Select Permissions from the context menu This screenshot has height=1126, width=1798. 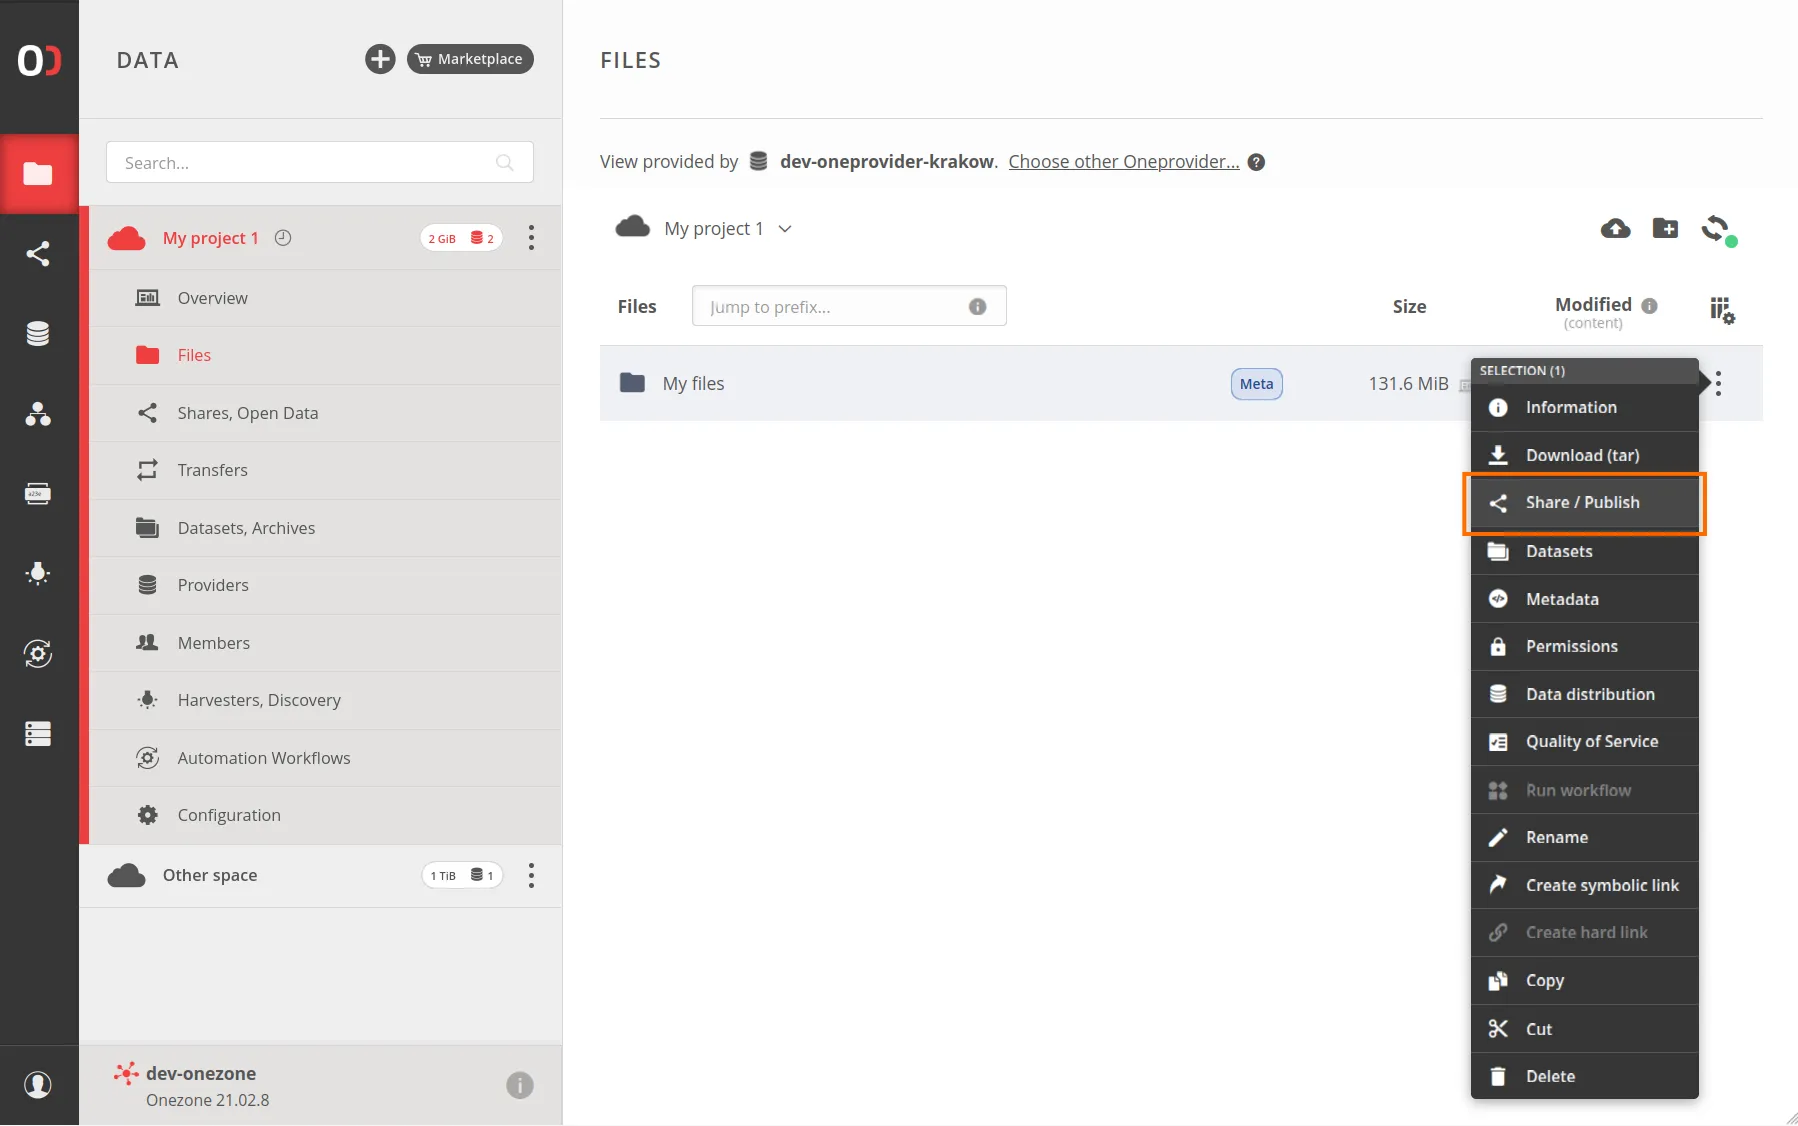pos(1572,646)
